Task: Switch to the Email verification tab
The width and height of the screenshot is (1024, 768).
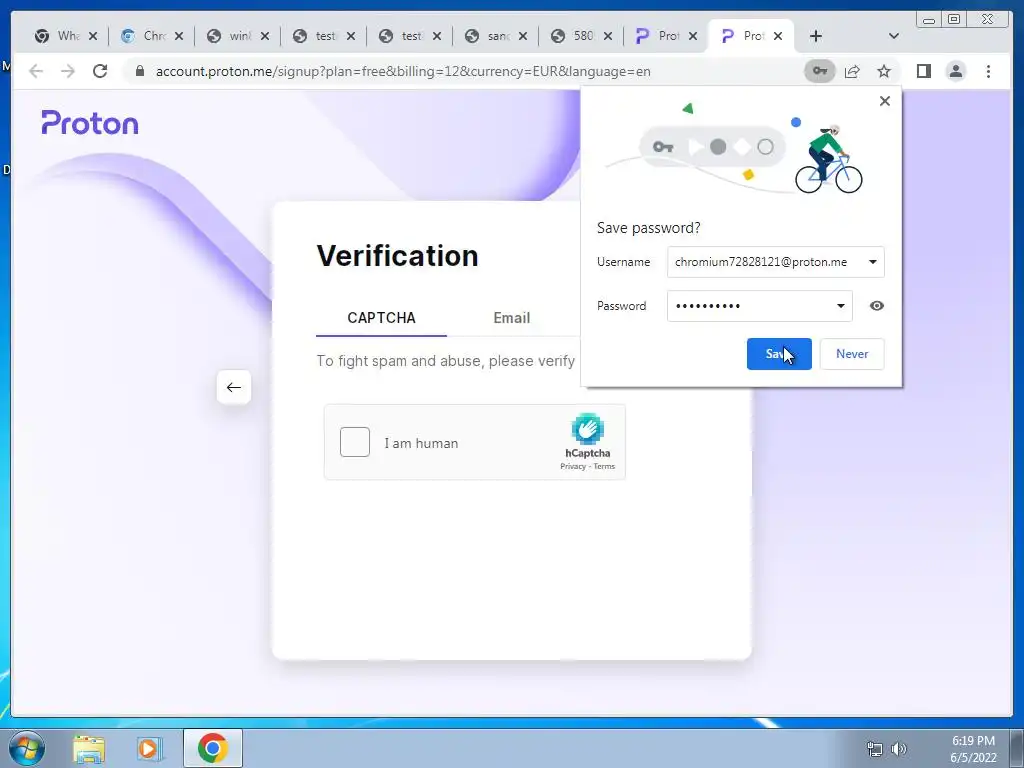Action: click(511, 318)
